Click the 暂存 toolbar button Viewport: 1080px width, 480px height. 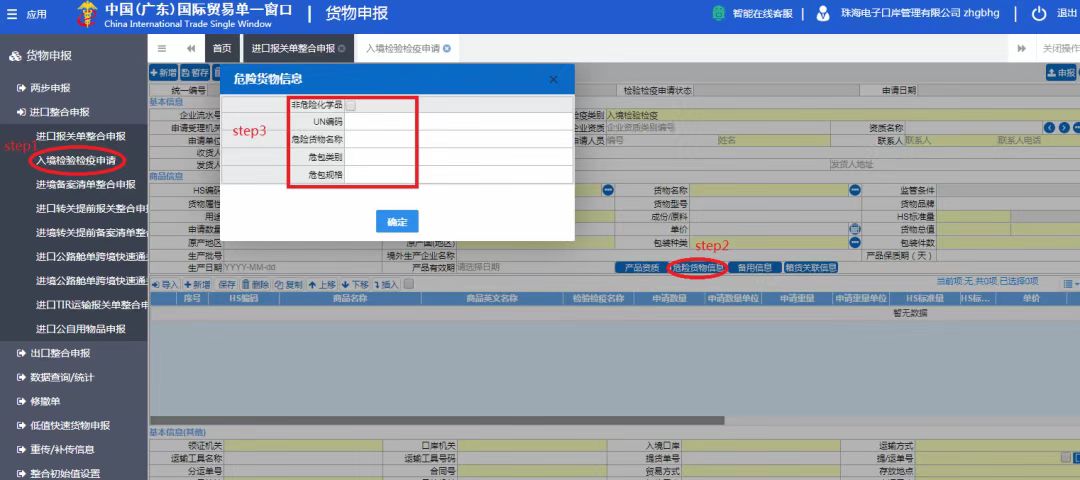tap(195, 72)
